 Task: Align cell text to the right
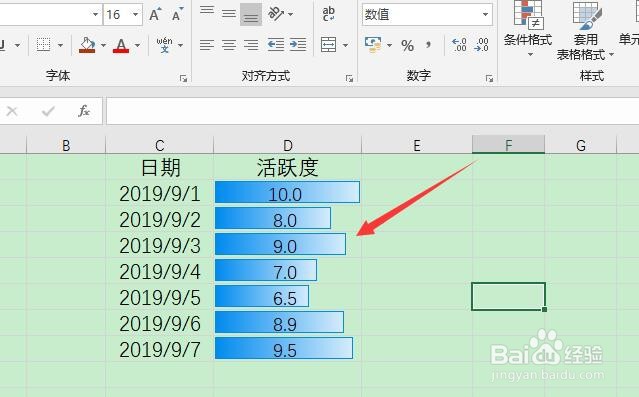[251, 45]
